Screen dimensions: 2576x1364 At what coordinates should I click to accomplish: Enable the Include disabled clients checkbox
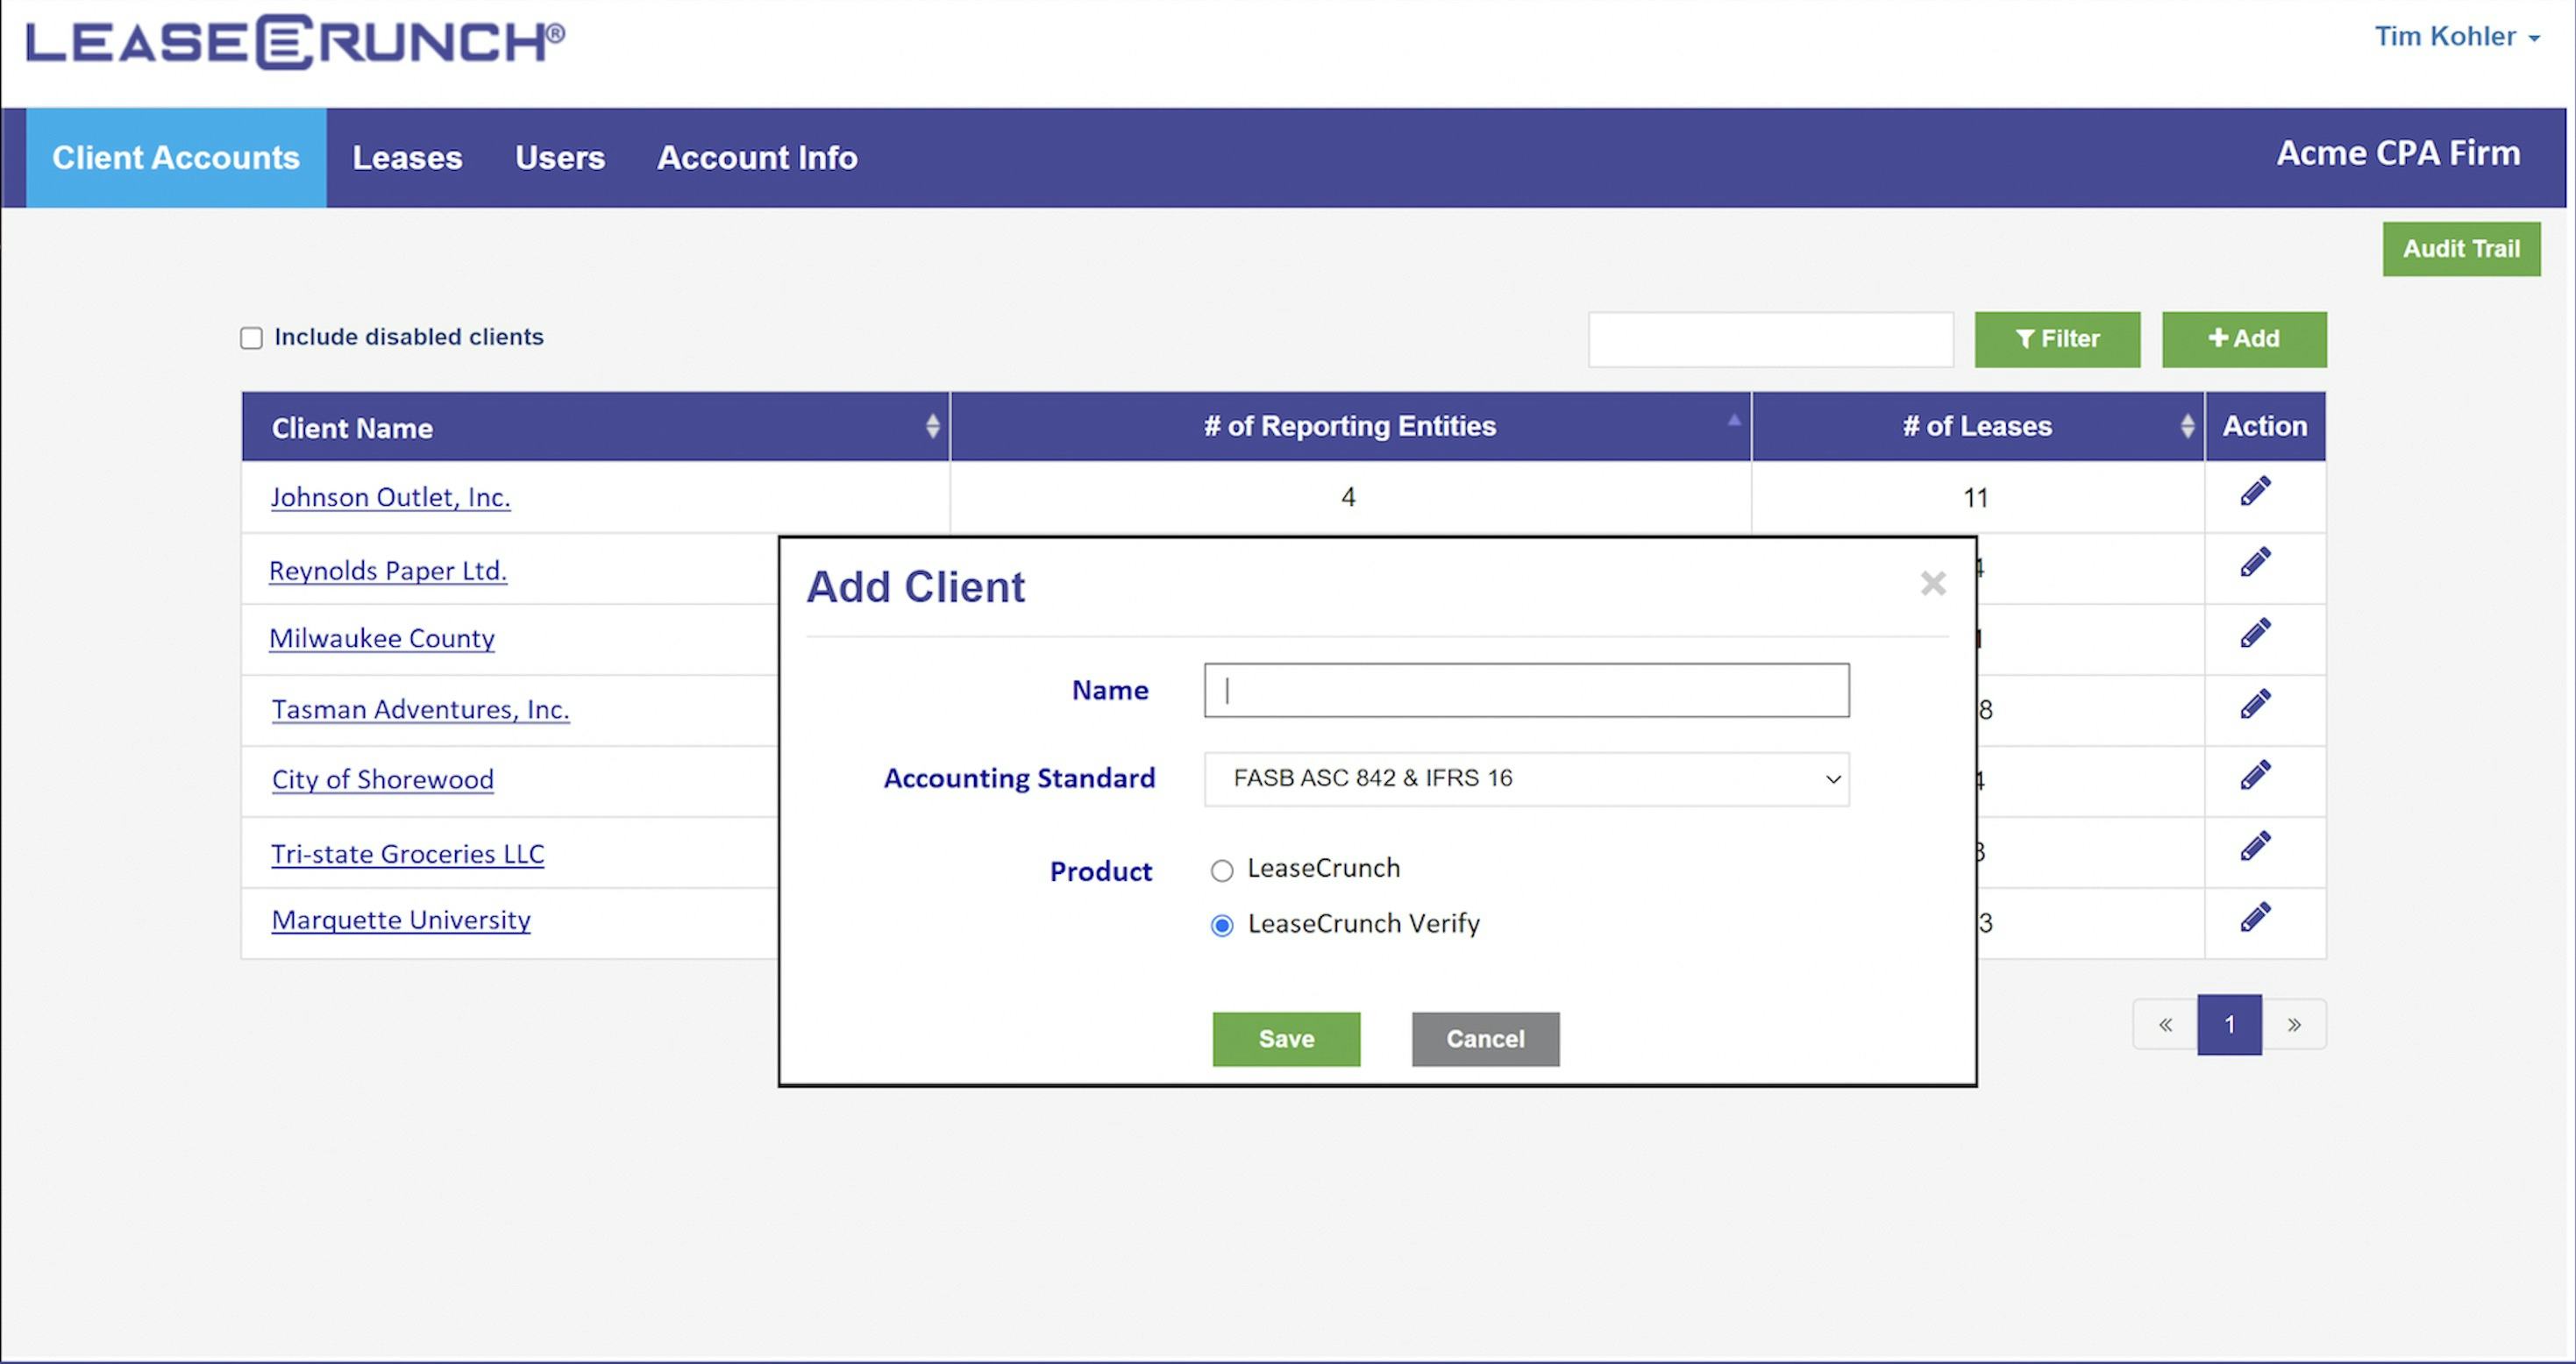tap(250, 338)
